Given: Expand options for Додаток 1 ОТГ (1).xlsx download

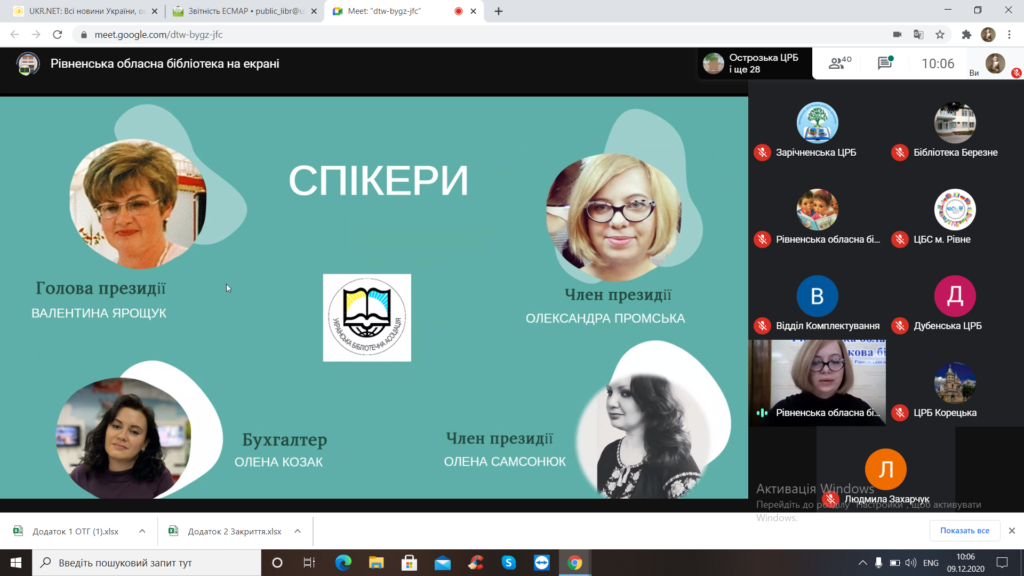Looking at the screenshot, I should tap(142, 531).
